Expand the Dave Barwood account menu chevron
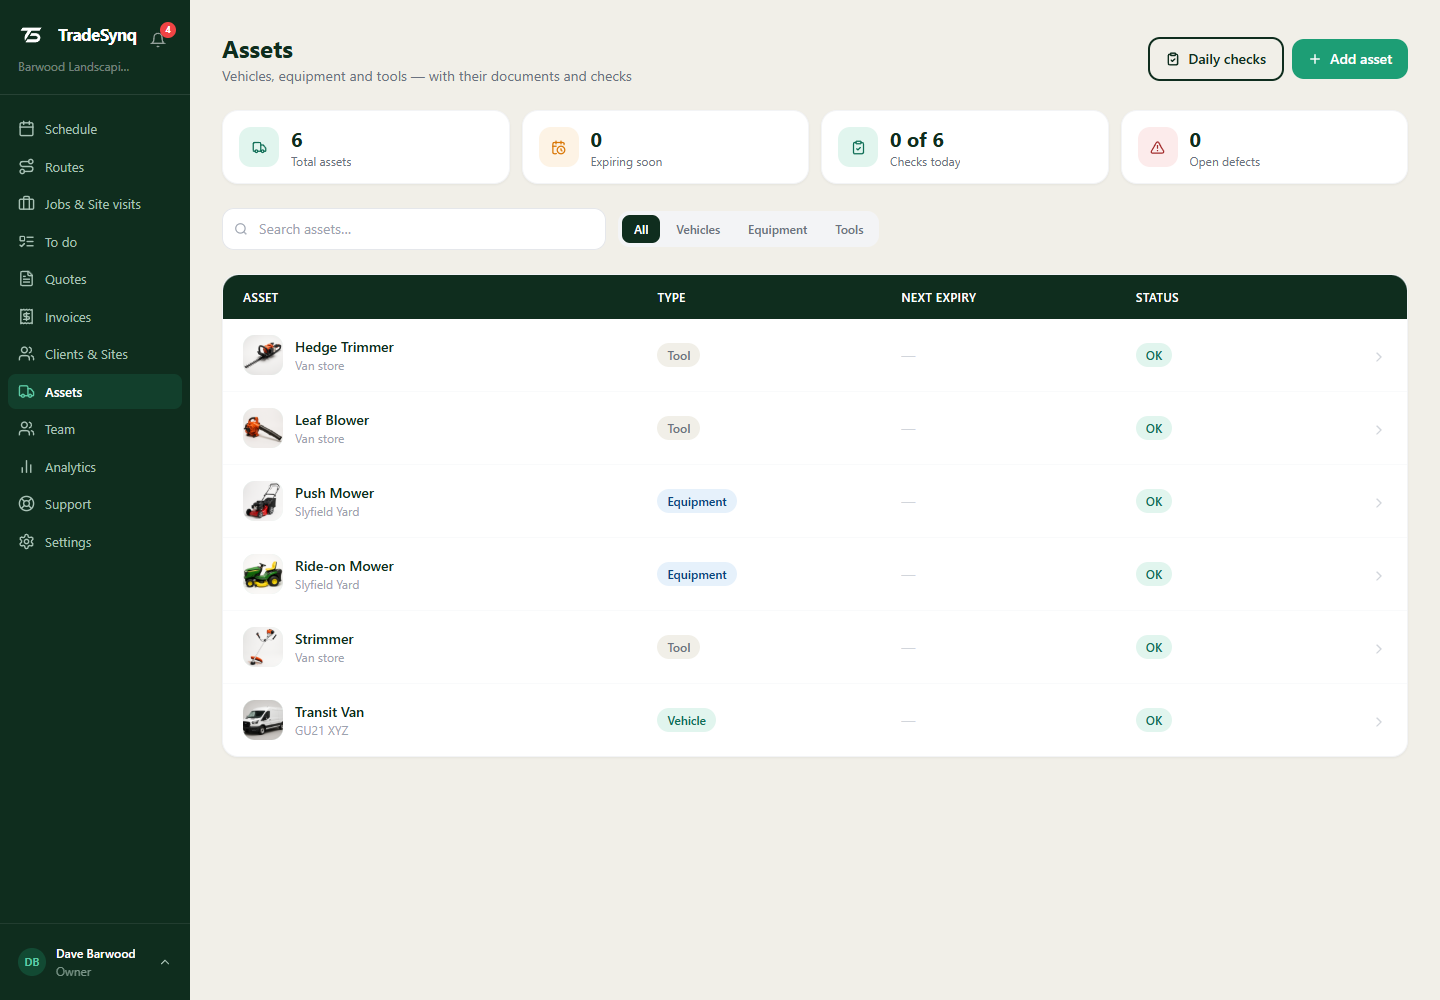Image resolution: width=1440 pixels, height=1000 pixels. pos(165,962)
